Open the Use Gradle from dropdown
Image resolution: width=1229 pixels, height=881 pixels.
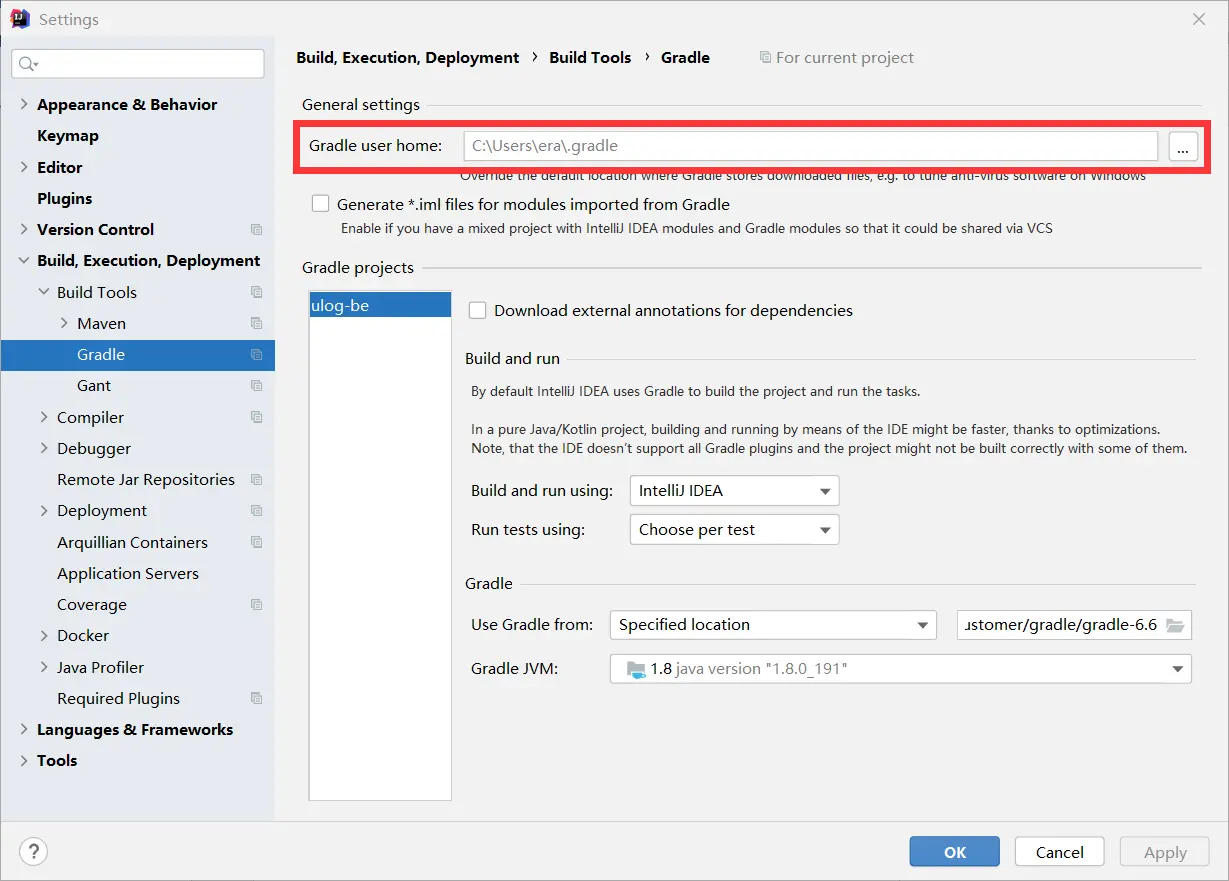pyautogui.click(x=772, y=625)
